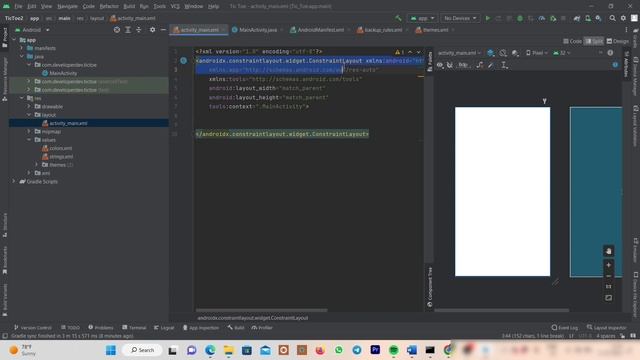Zoom out the design preview with minus
Image resolution: width=640 pixels, height=360 pixels.
coord(608,276)
